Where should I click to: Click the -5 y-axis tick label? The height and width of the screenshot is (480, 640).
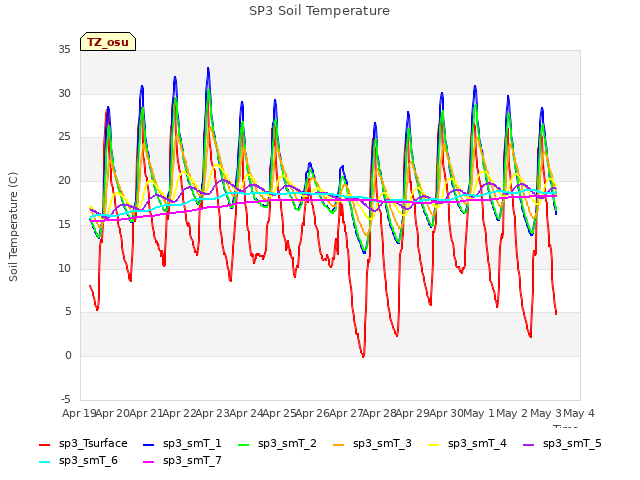(66, 399)
